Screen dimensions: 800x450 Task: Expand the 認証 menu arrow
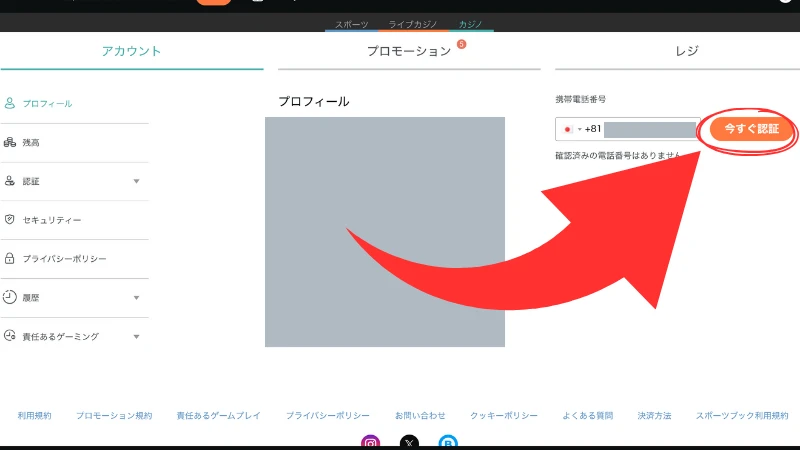tap(136, 181)
